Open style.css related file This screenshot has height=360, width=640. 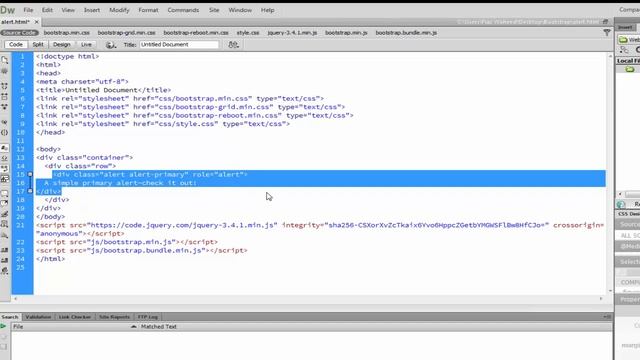[248, 33]
